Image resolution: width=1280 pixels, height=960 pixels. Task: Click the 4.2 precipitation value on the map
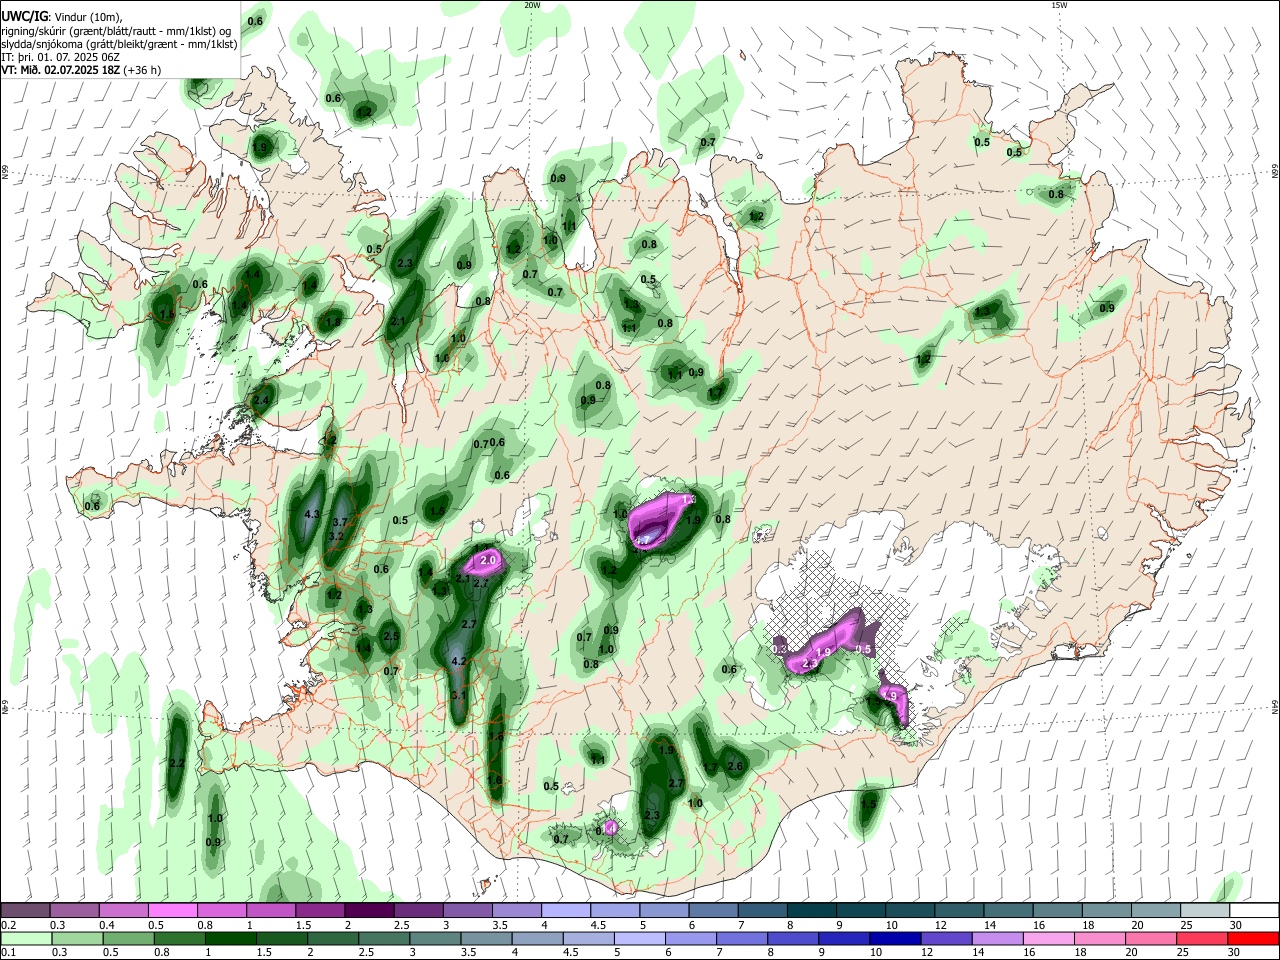(x=459, y=662)
